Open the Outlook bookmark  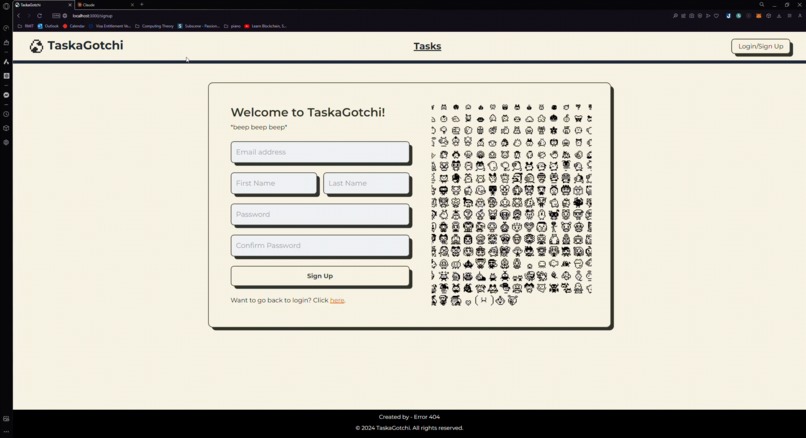tap(47, 26)
